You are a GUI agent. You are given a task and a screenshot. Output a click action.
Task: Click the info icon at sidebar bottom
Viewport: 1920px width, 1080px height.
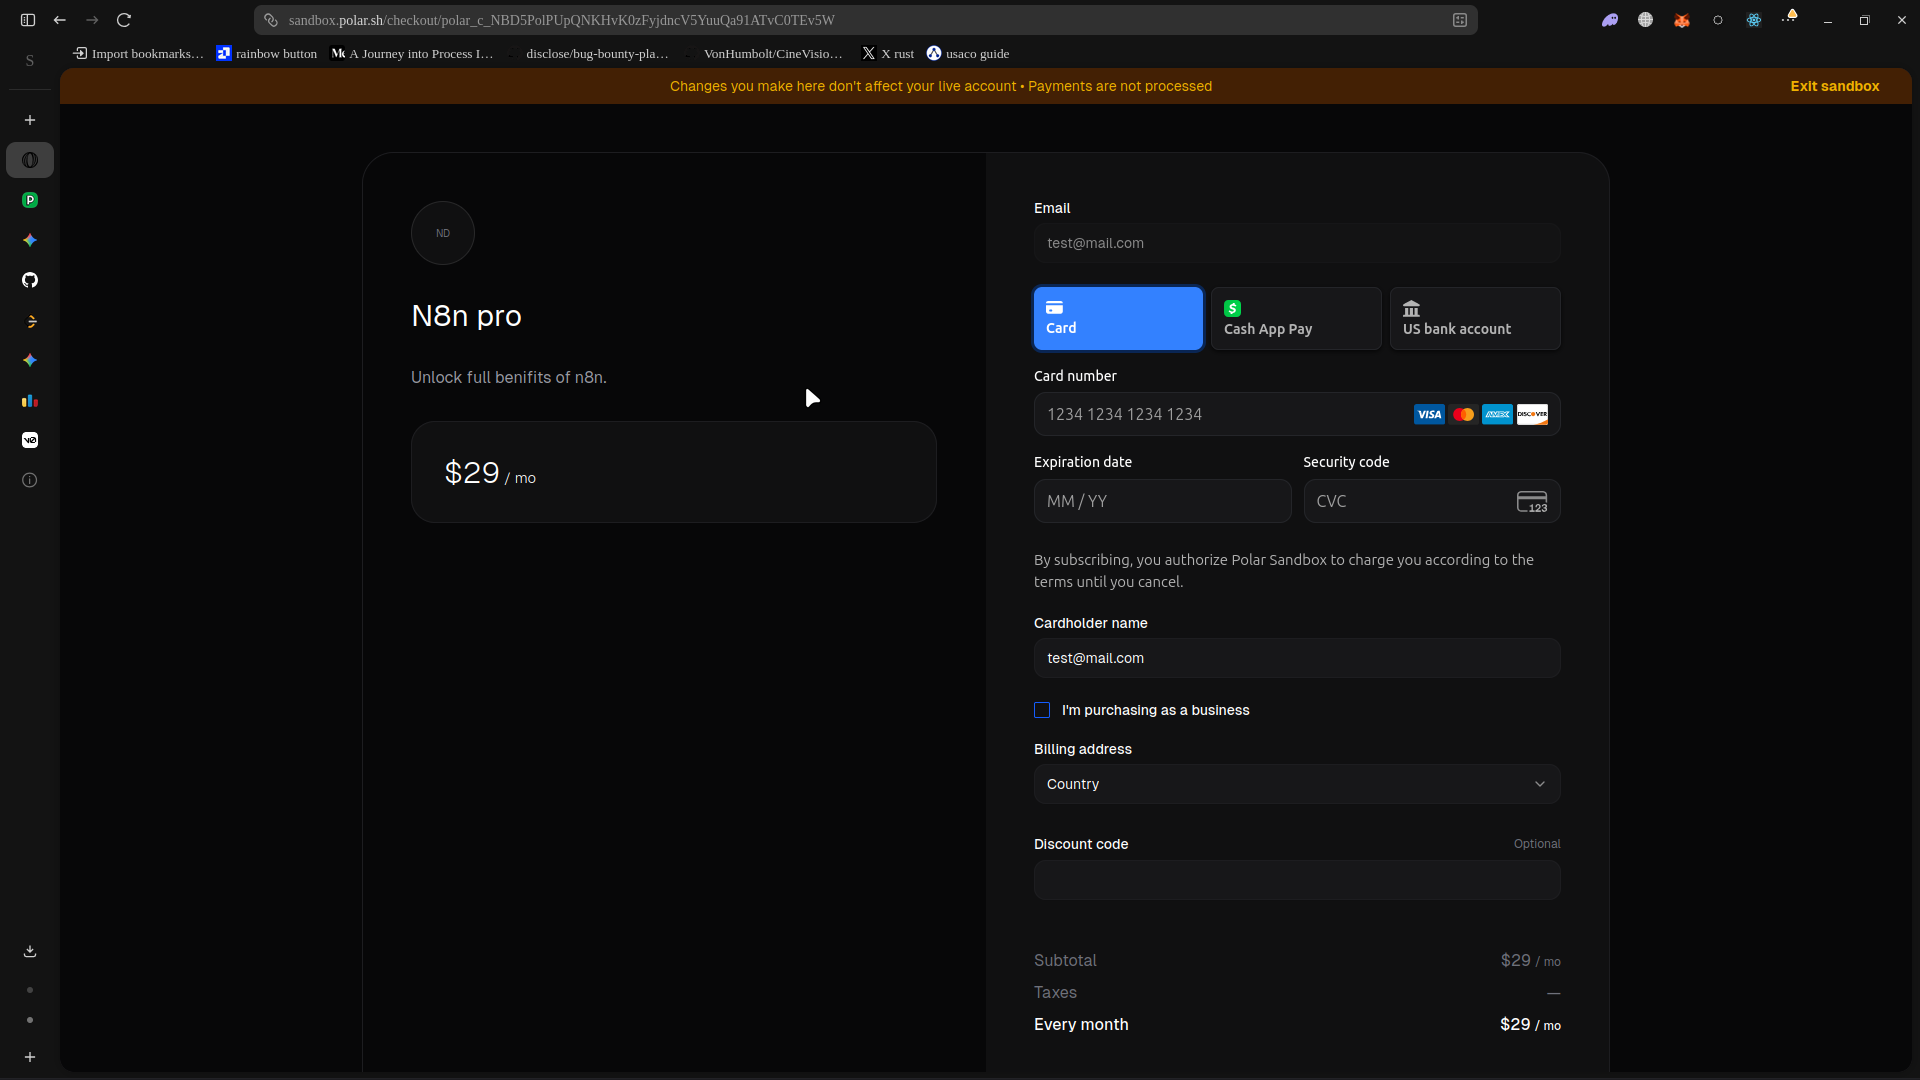pyautogui.click(x=30, y=480)
